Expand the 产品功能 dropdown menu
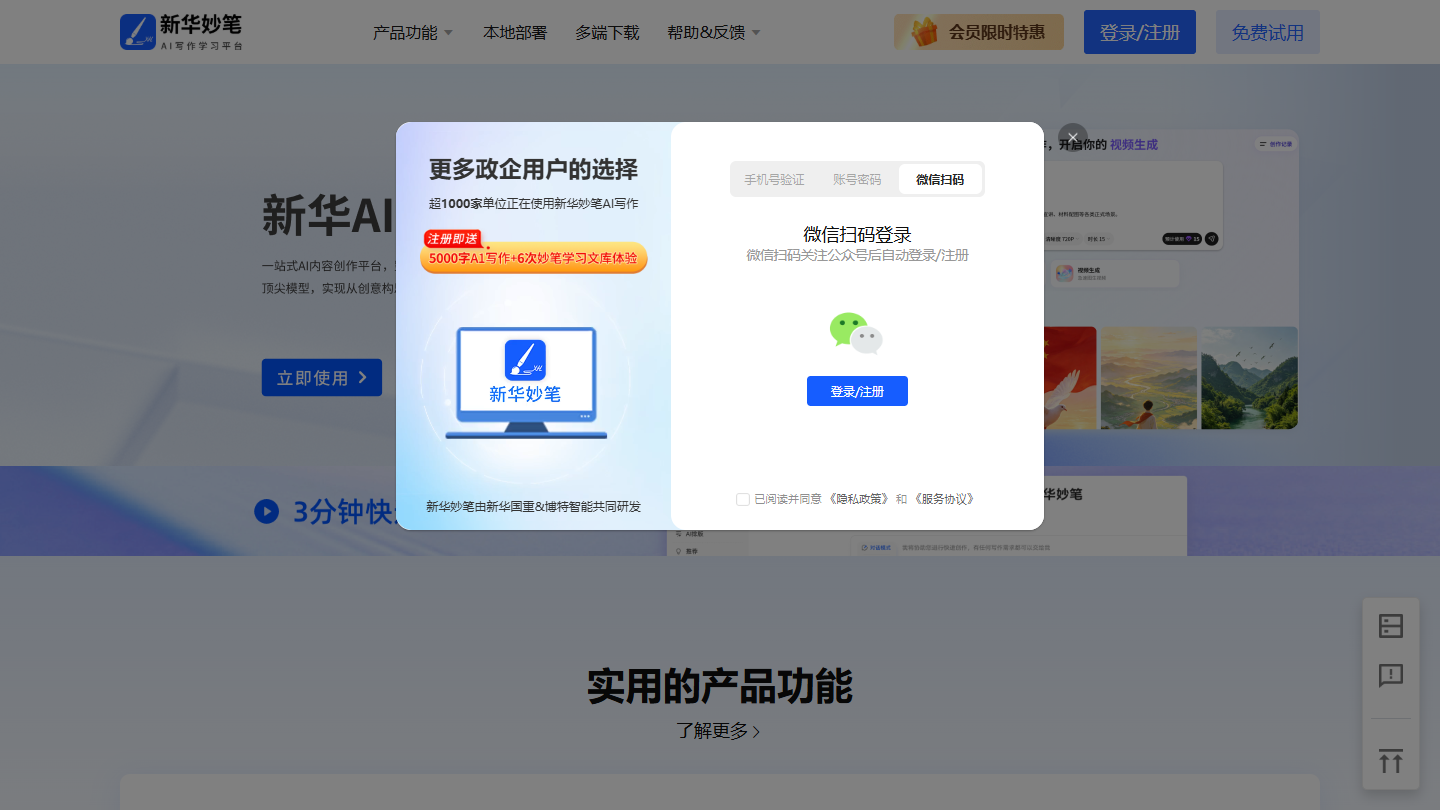This screenshot has width=1440, height=810. (413, 32)
